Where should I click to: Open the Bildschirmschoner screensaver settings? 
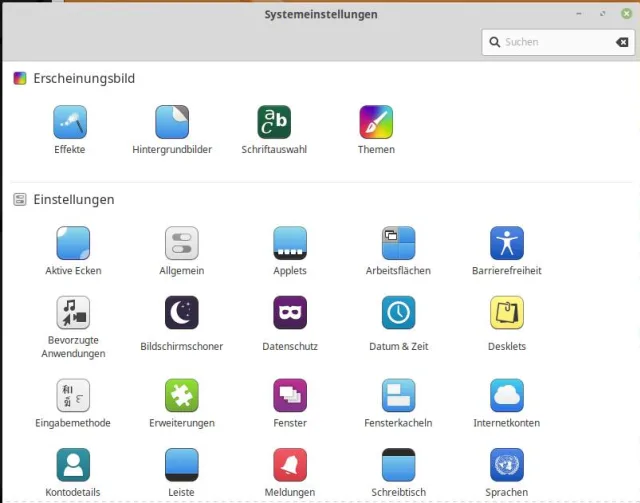pos(182,312)
